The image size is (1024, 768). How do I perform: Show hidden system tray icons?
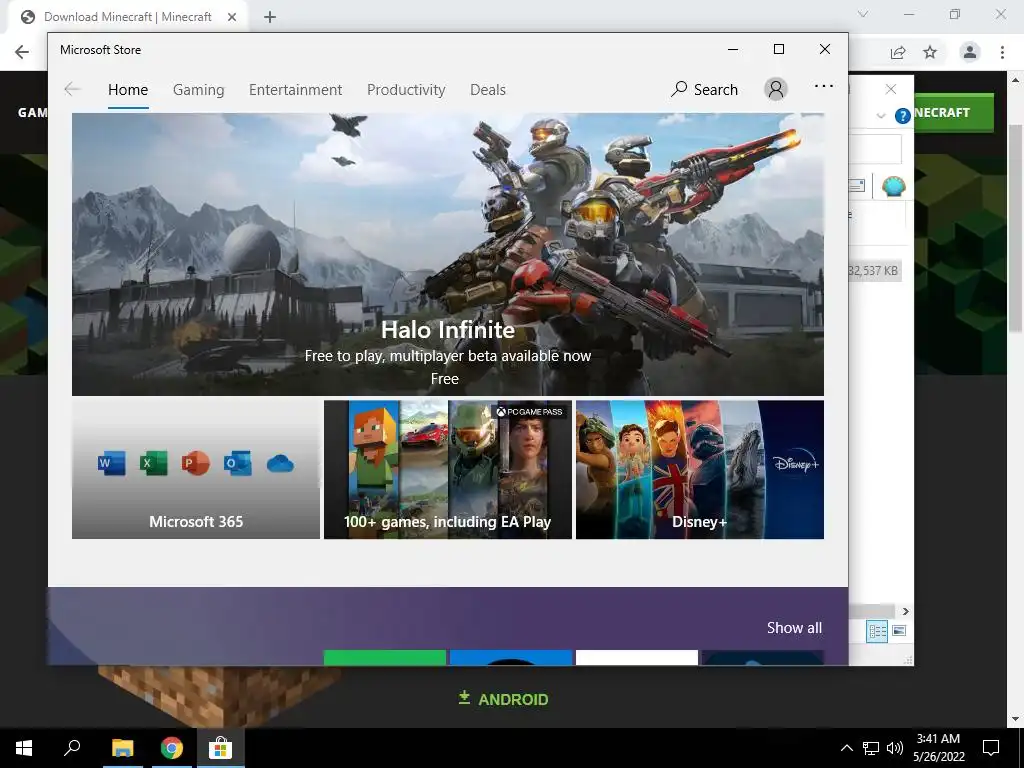846,748
